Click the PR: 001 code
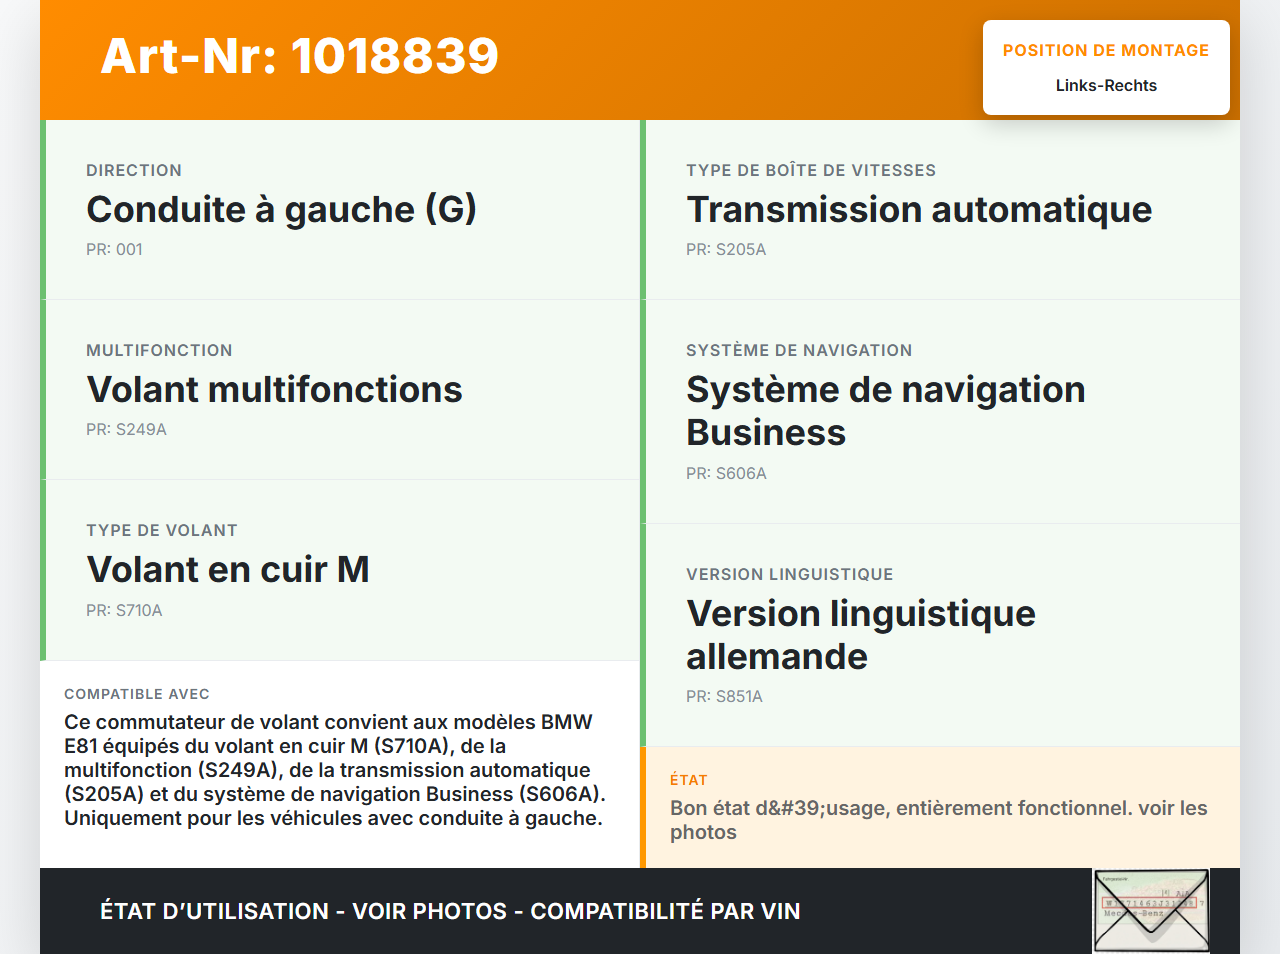1280x954 pixels. (x=114, y=249)
